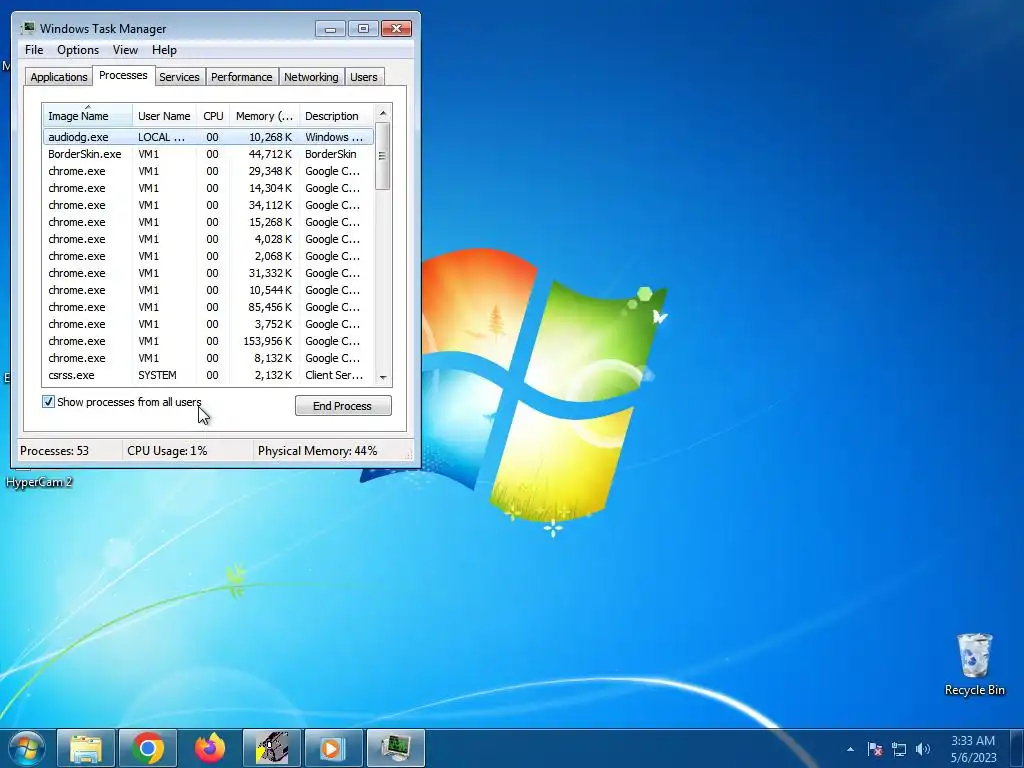This screenshot has height=768, width=1024.
Task: Switch to the Users tab
Action: tap(364, 76)
